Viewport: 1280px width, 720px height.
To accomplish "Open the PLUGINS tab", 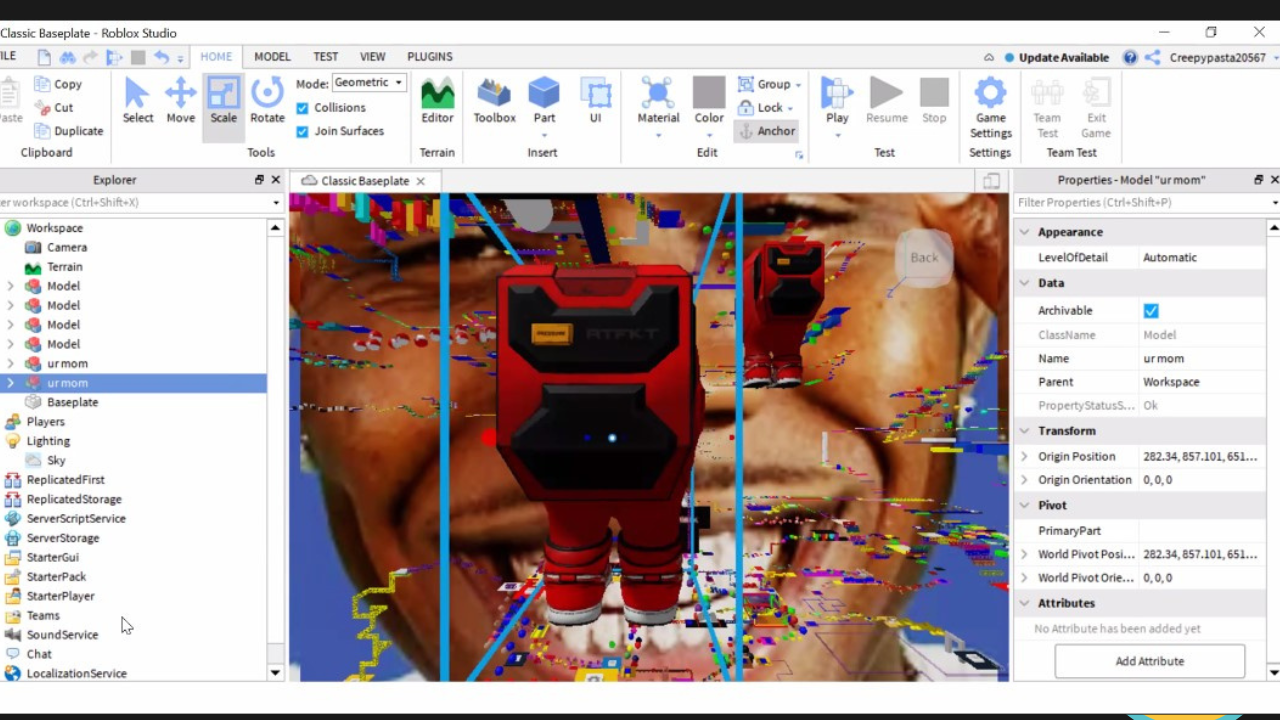I will 430,57.
